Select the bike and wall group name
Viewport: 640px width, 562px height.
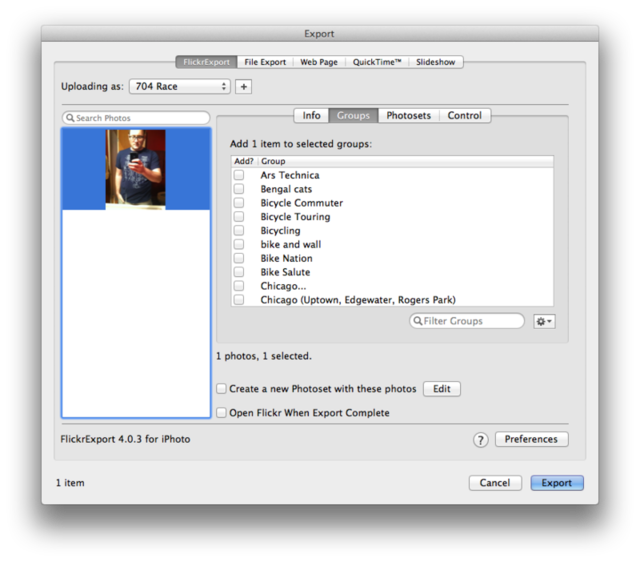pyautogui.click(x=291, y=244)
